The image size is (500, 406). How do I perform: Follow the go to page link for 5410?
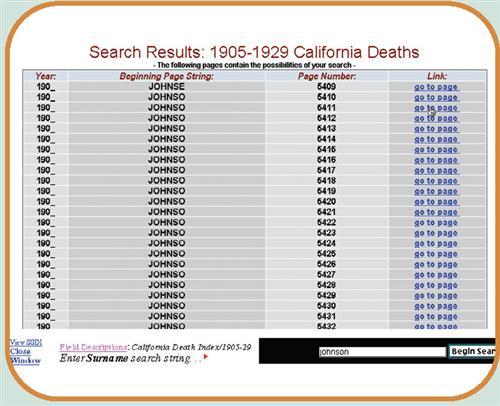pyautogui.click(x=436, y=97)
